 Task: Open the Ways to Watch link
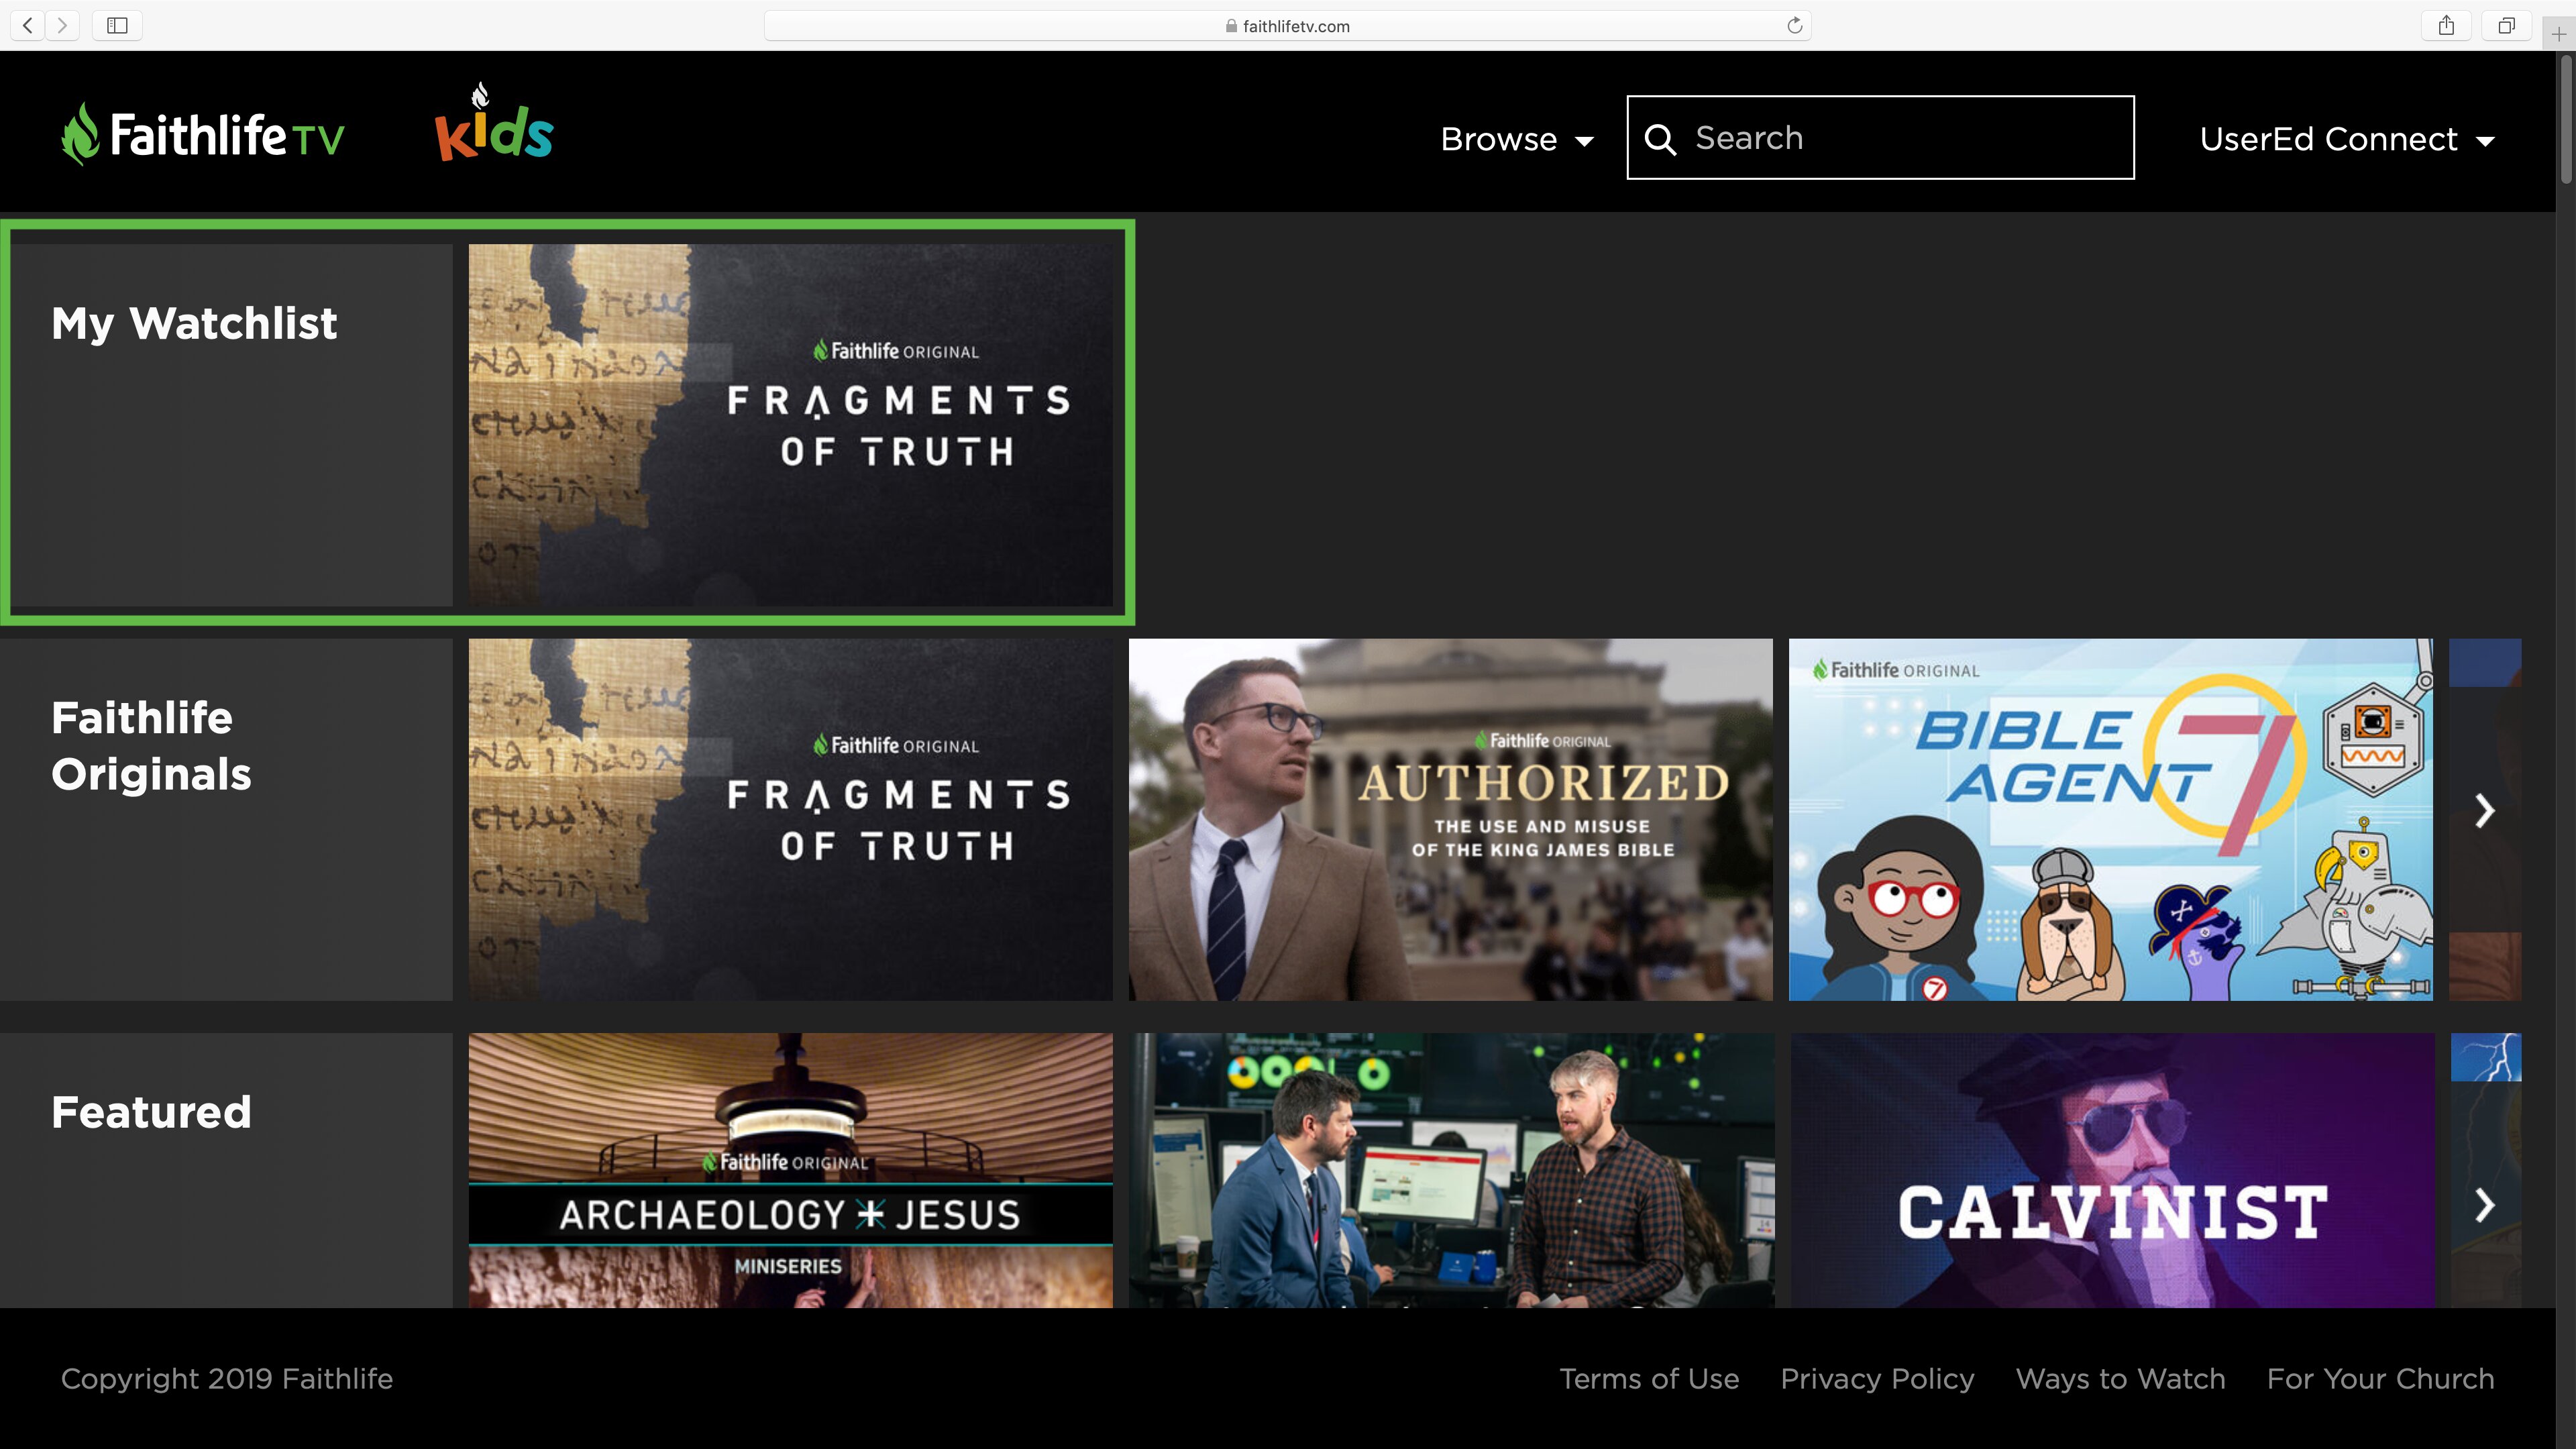click(2121, 1379)
